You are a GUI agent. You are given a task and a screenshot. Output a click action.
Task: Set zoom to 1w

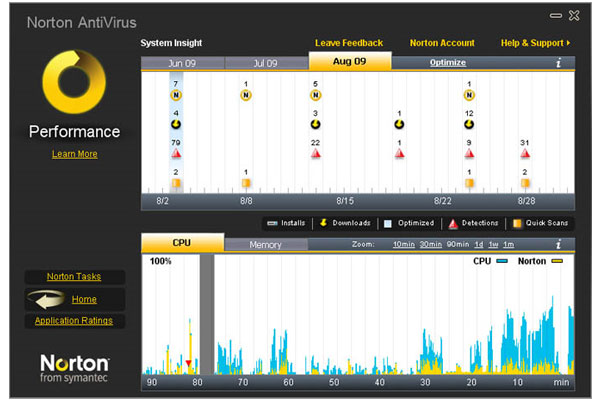coord(494,244)
